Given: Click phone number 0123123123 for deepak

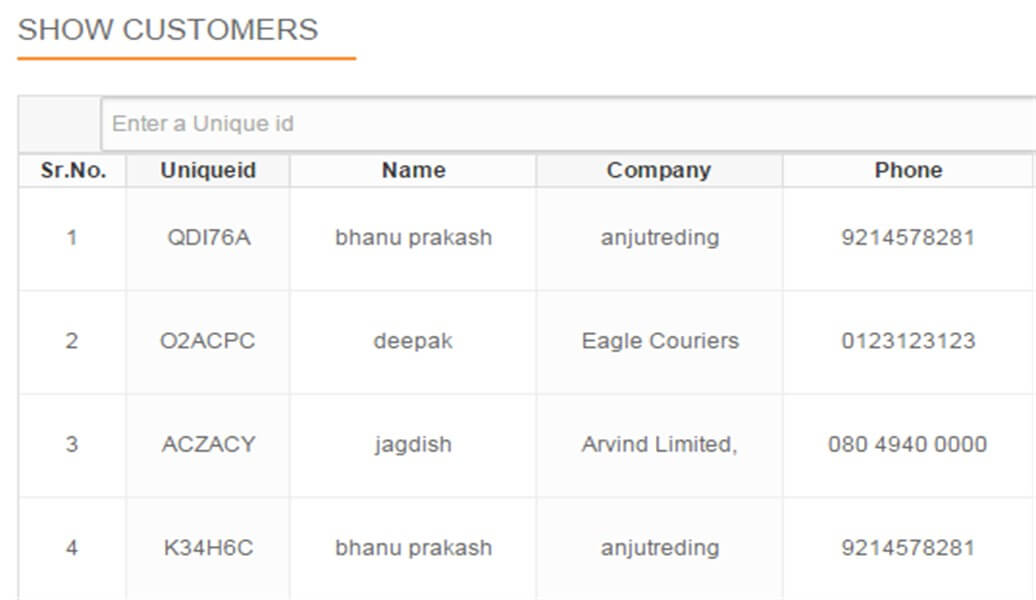Looking at the screenshot, I should tap(908, 341).
